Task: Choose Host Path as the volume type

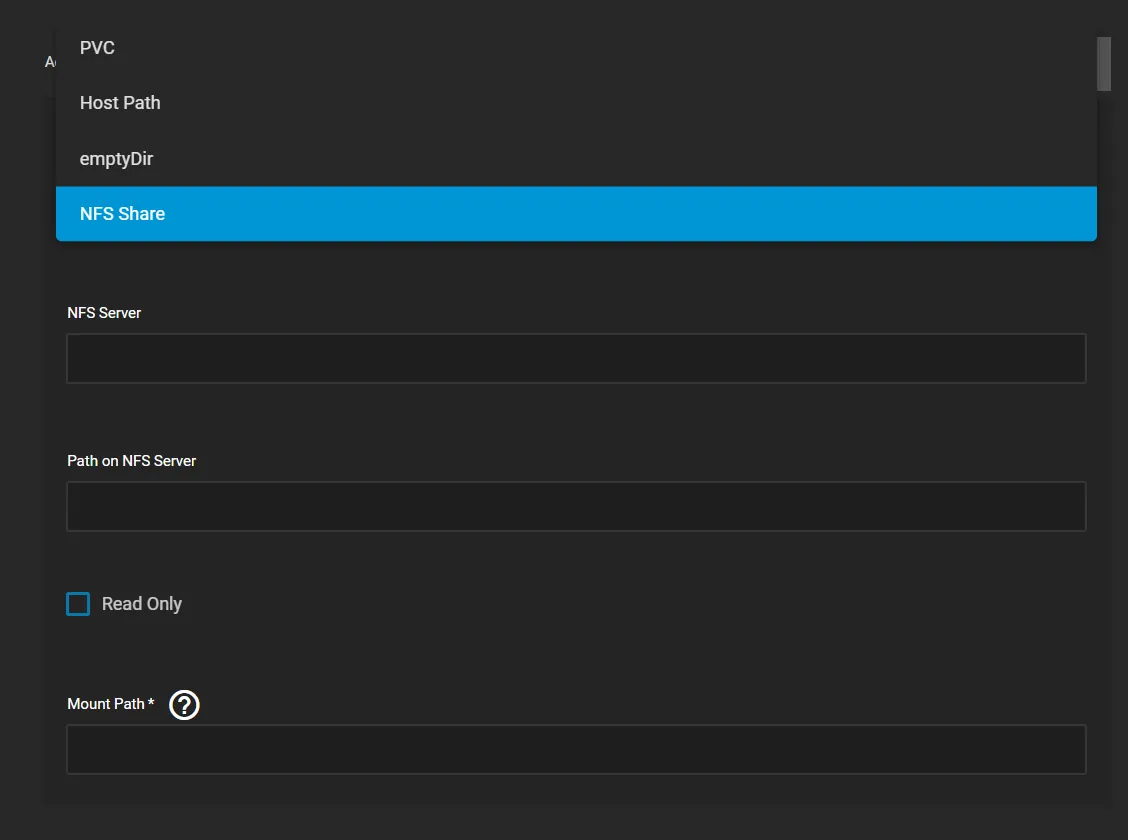Action: point(120,102)
